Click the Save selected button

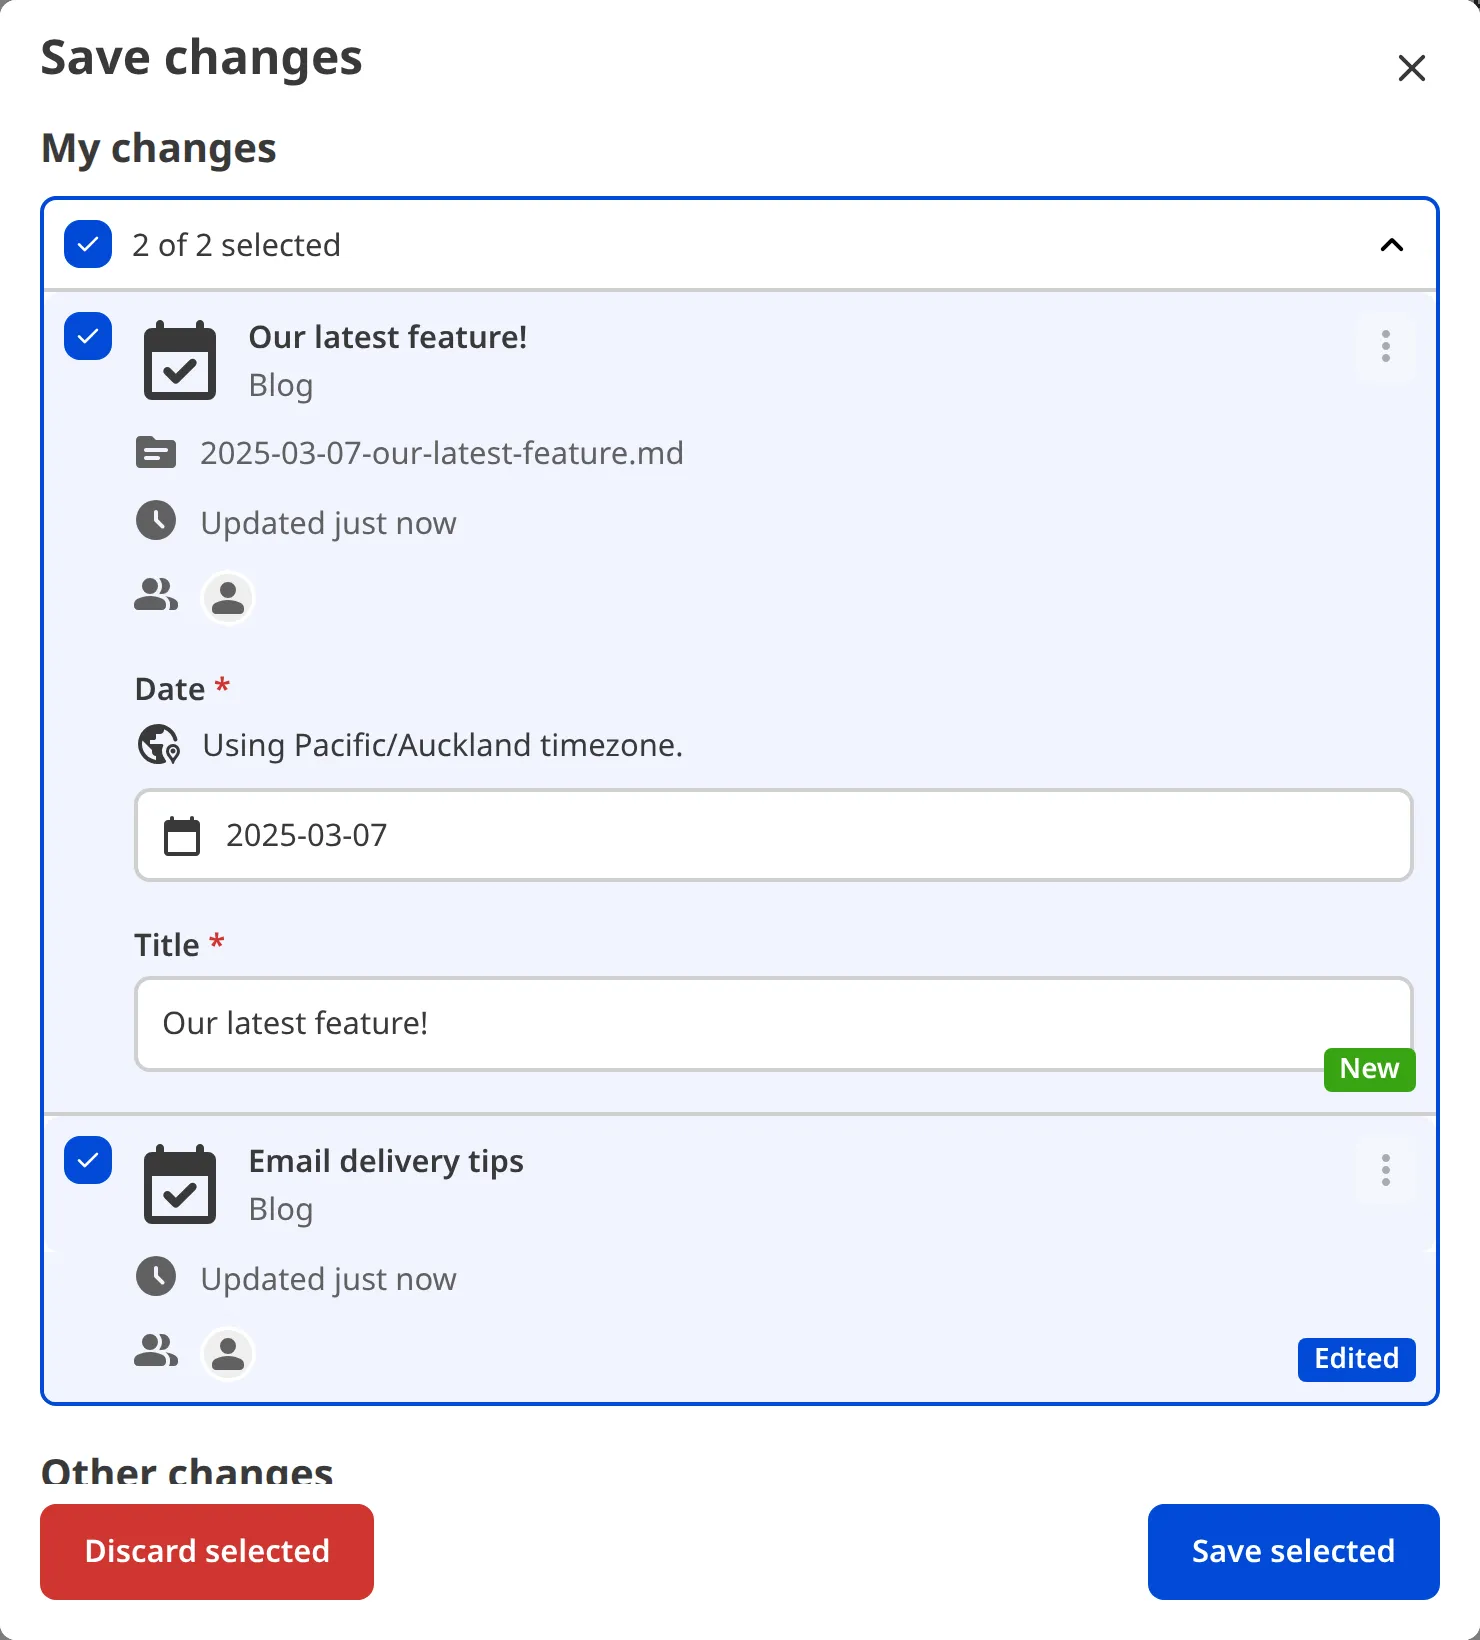(x=1293, y=1551)
